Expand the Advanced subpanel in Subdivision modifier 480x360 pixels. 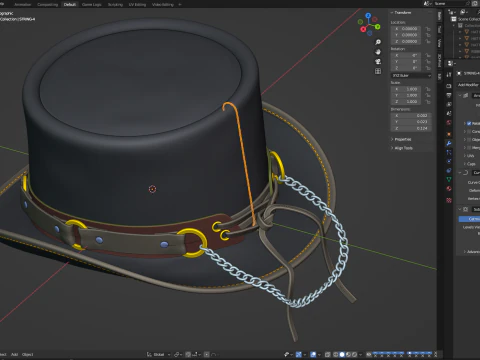471,252
